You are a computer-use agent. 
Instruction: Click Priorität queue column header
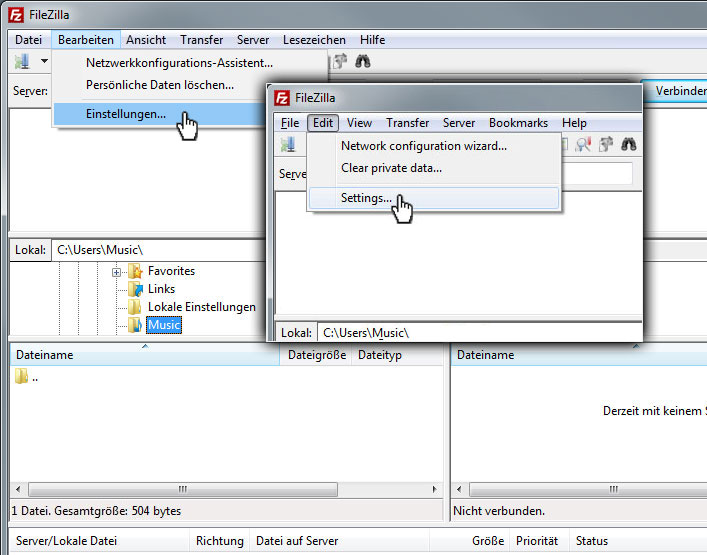coord(540,541)
